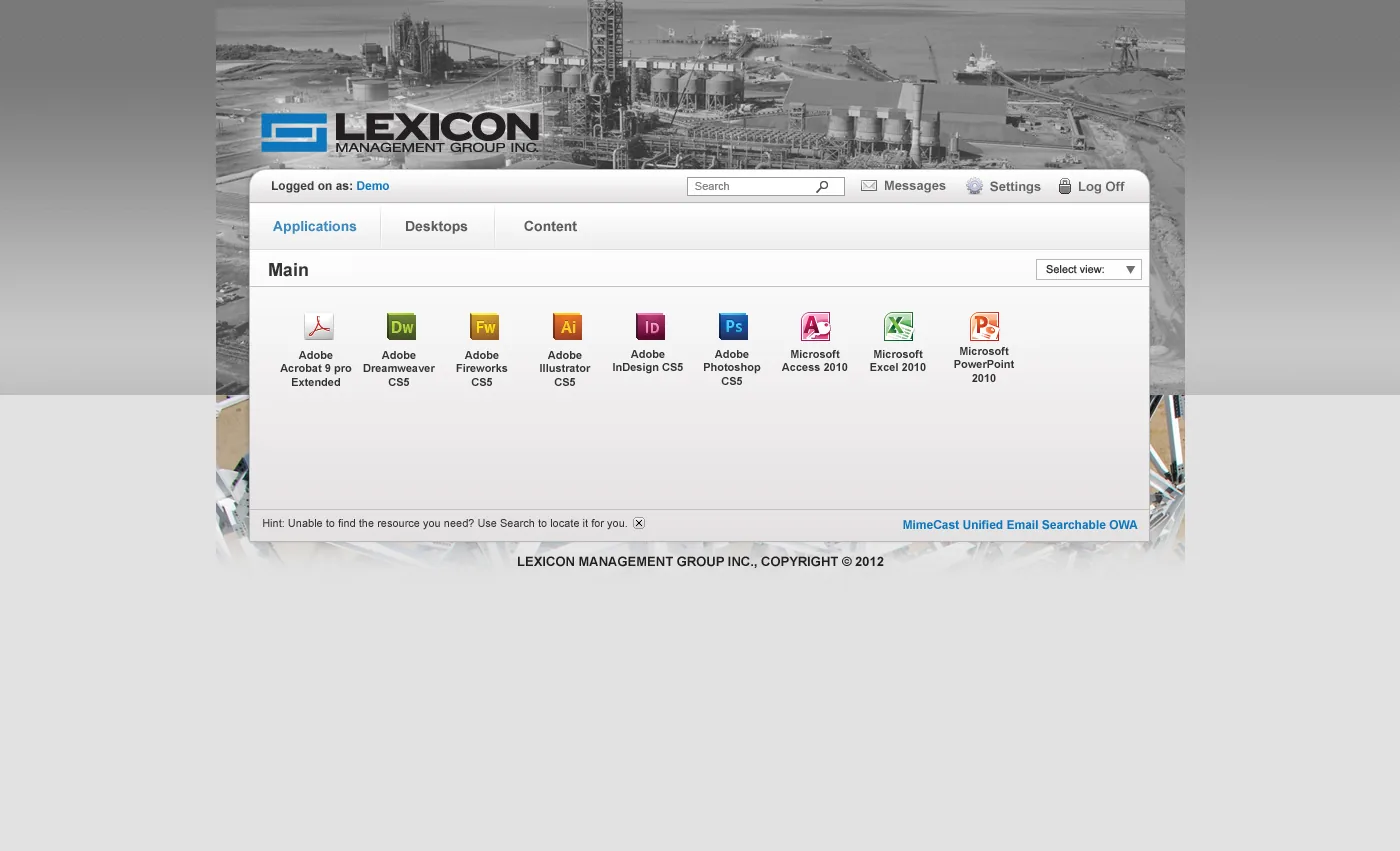Click the Adobe InDesign CS5 label text
The image size is (1400, 851).
(648, 361)
